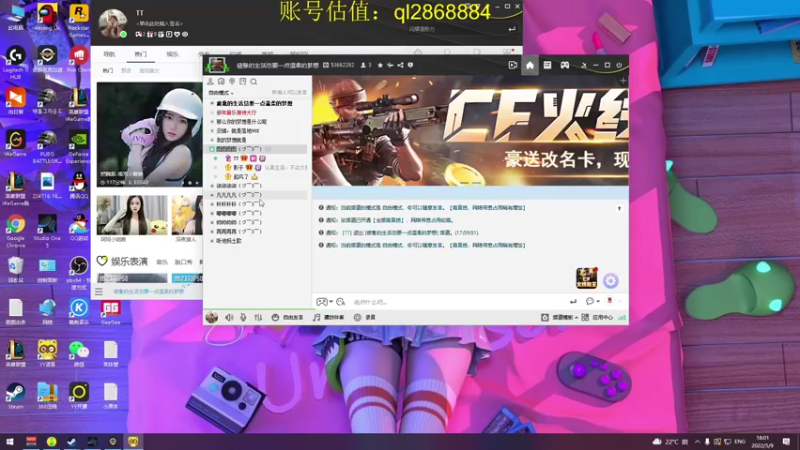Open the CF game badge thumbnail in chat
The width and height of the screenshot is (800, 450).
tap(587, 278)
